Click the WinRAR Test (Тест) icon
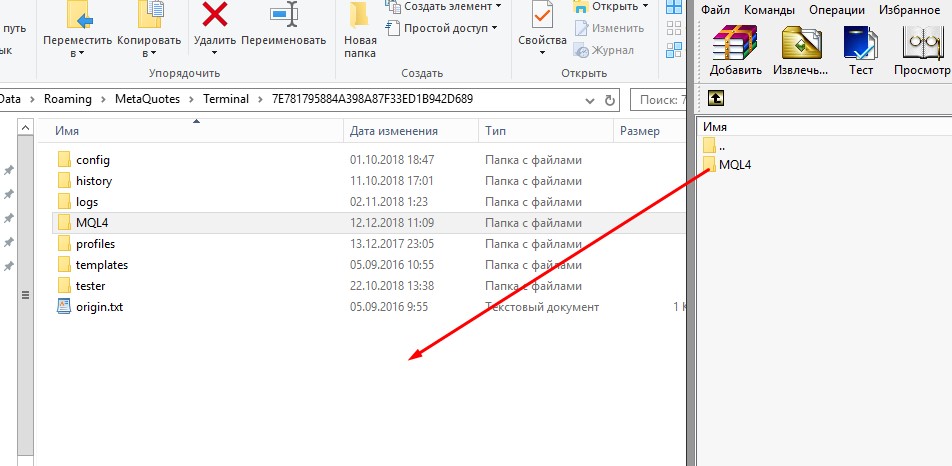This screenshot has height=466, width=952. (860, 44)
